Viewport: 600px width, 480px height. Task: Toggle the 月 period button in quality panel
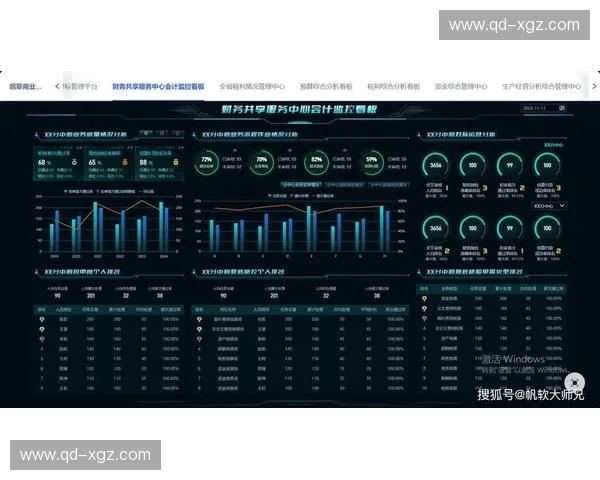162,133
